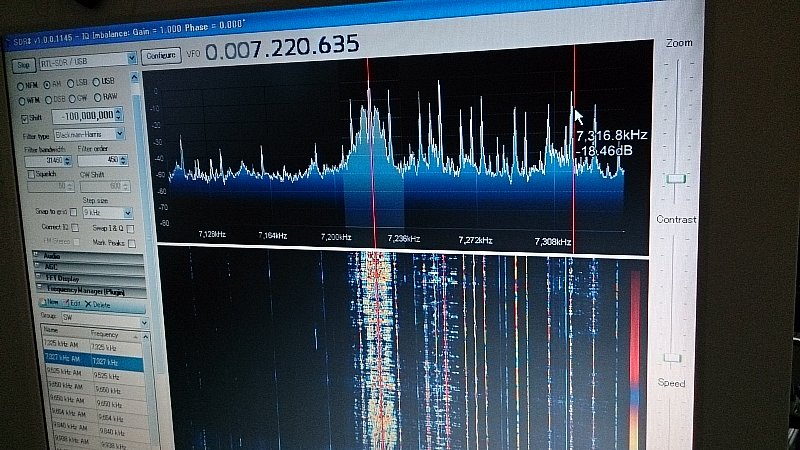Enable the Squelch checkbox
The height and width of the screenshot is (450, 800).
31,174
